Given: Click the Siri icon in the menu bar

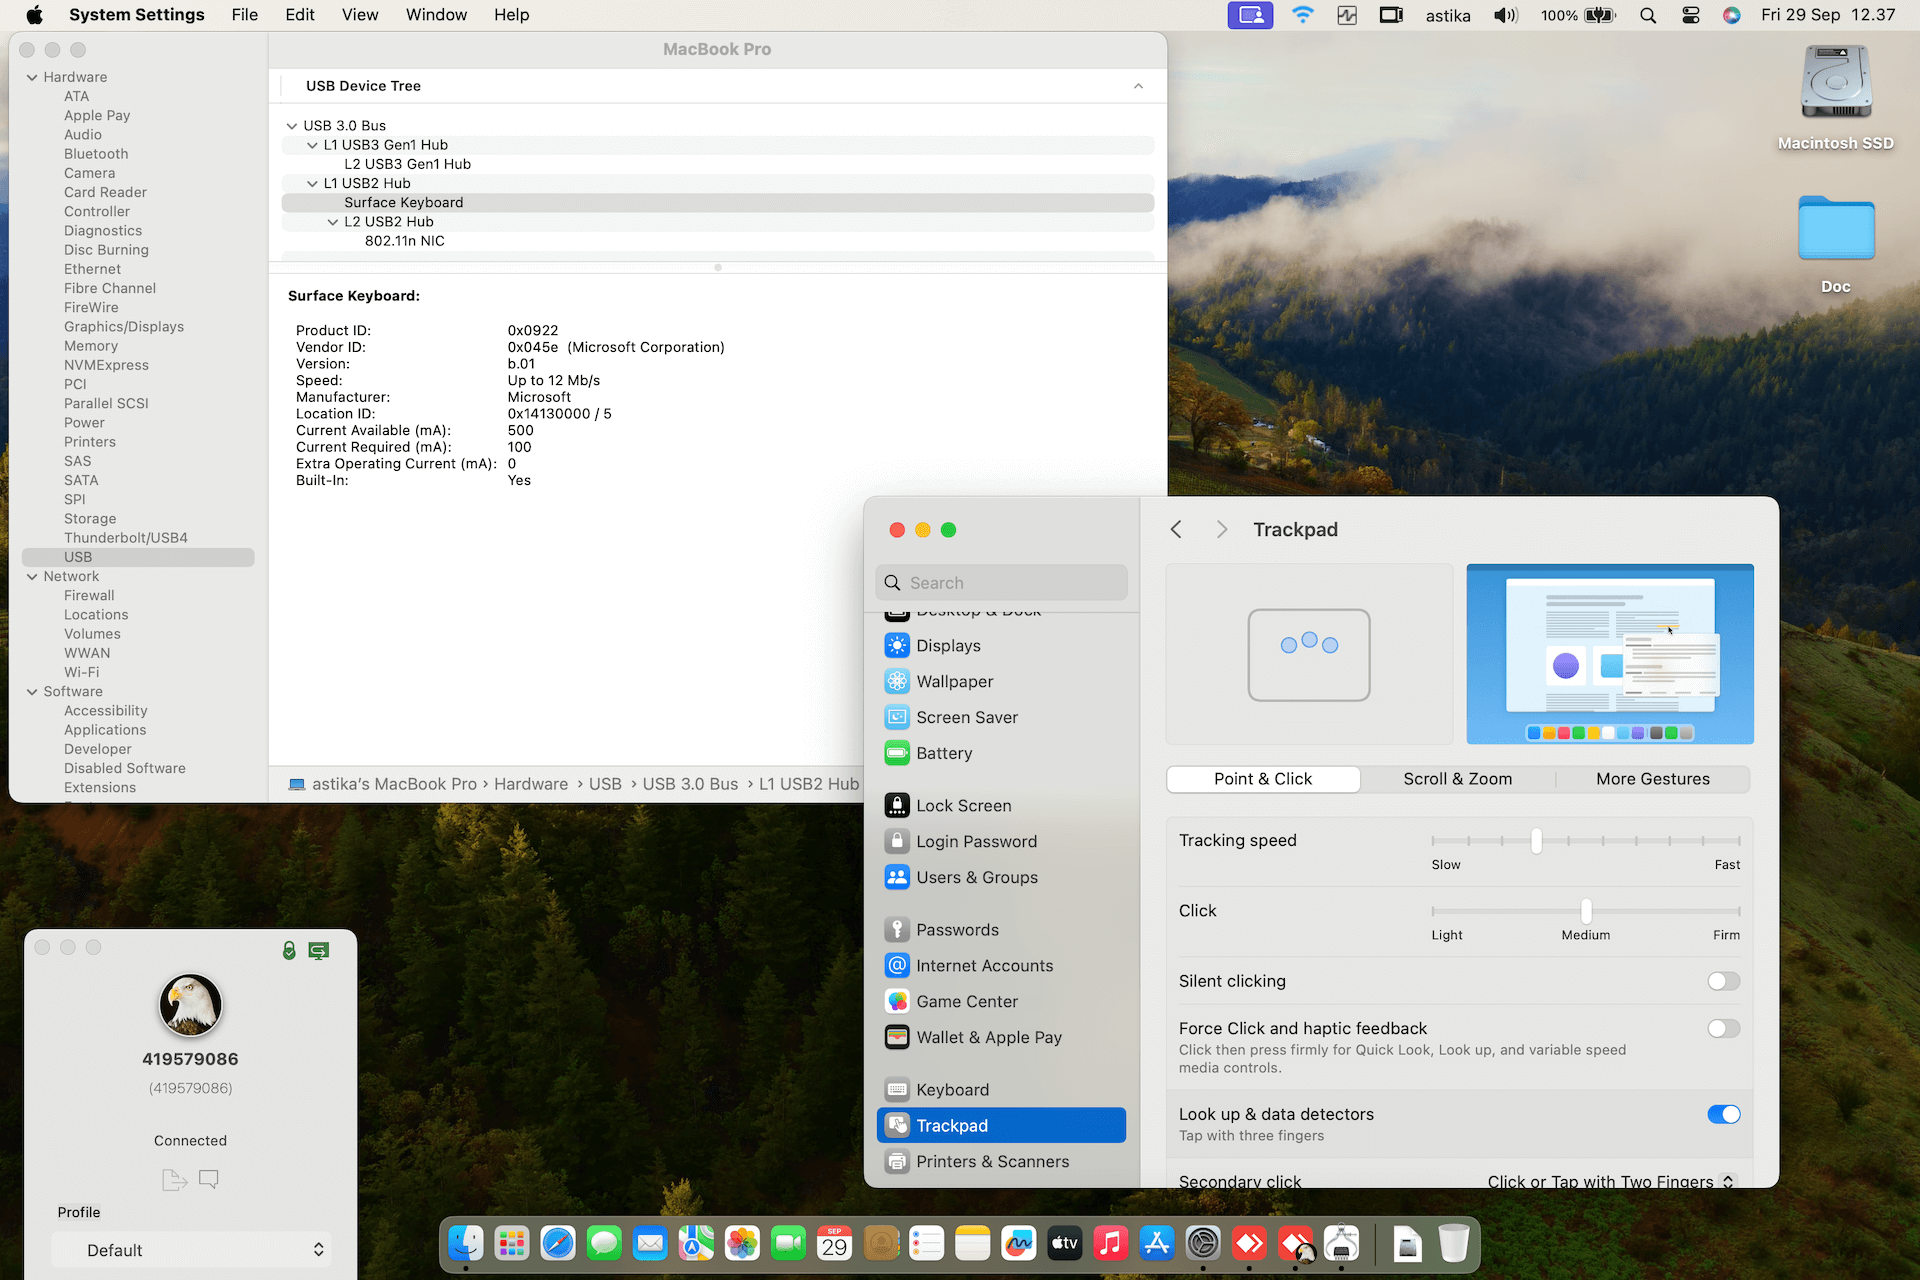Looking at the screenshot, I should (1732, 15).
